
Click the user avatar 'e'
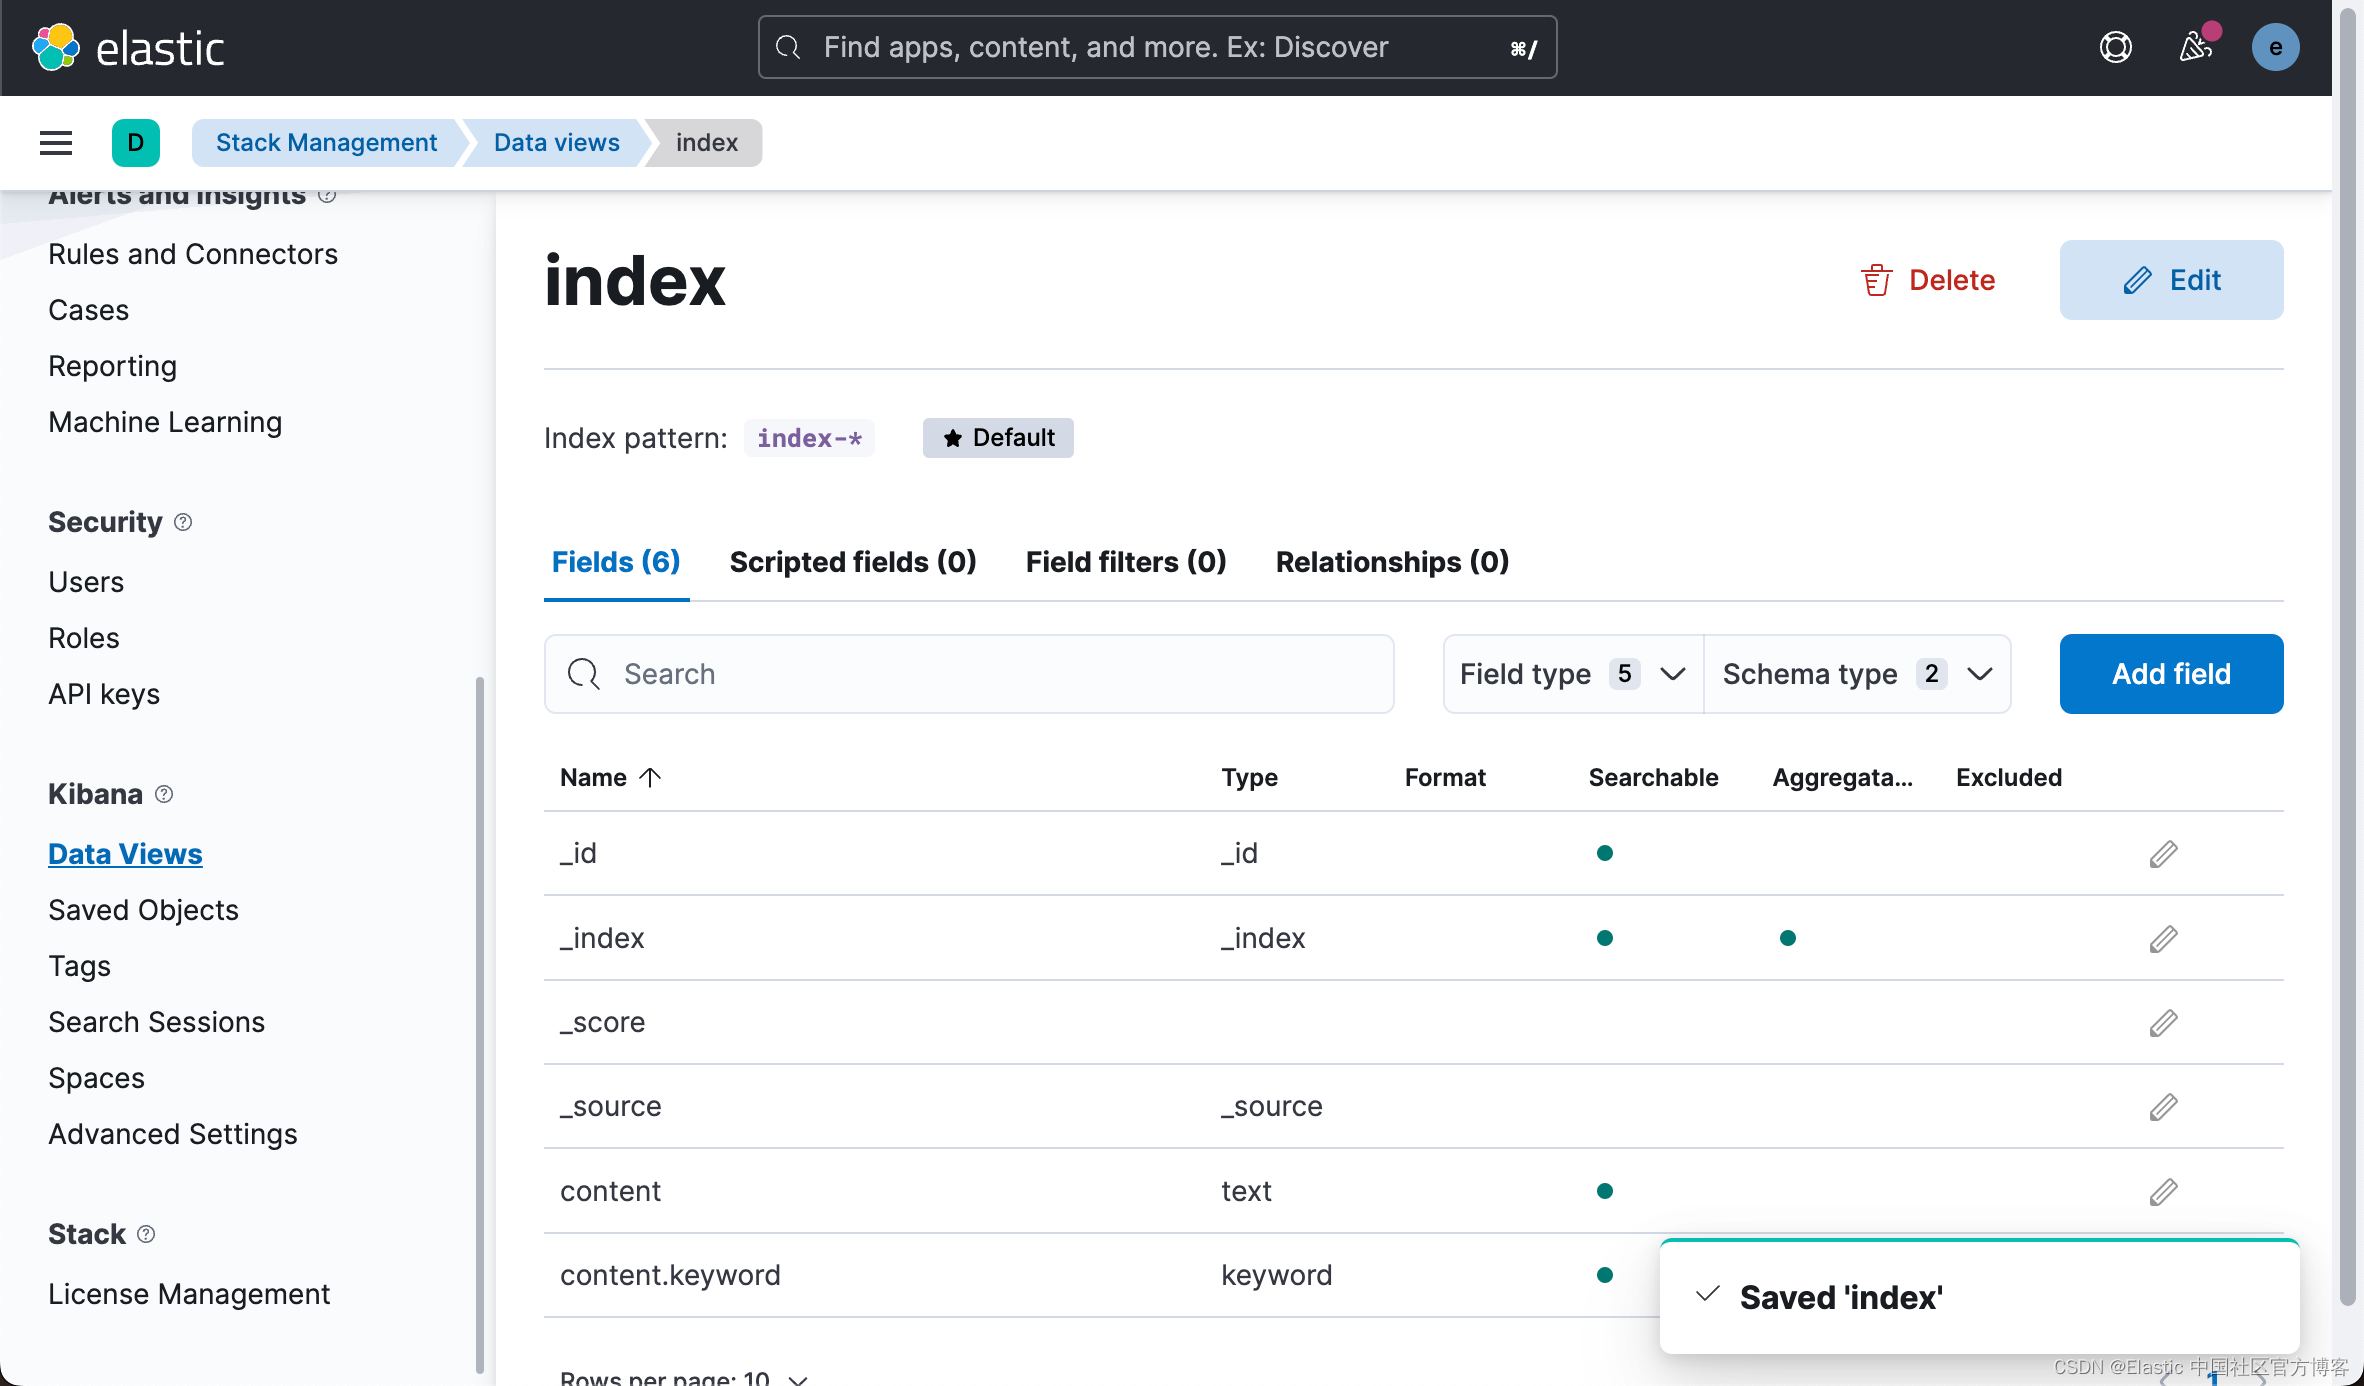(2275, 47)
